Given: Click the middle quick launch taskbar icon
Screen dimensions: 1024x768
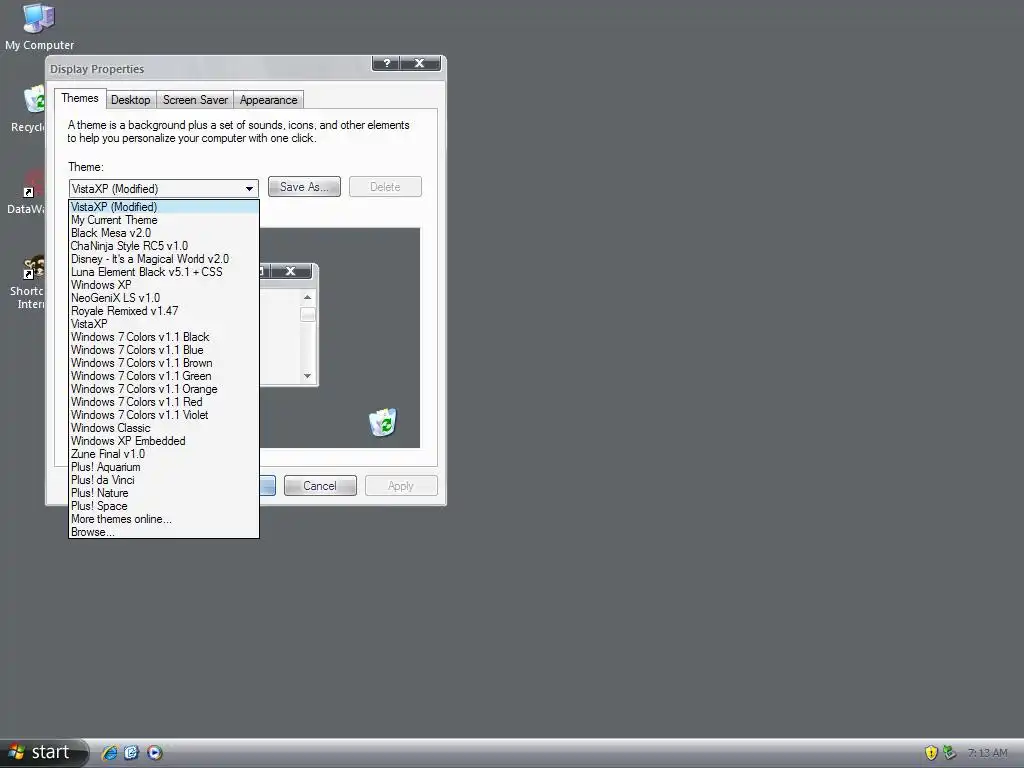Looking at the screenshot, I should coord(132,753).
